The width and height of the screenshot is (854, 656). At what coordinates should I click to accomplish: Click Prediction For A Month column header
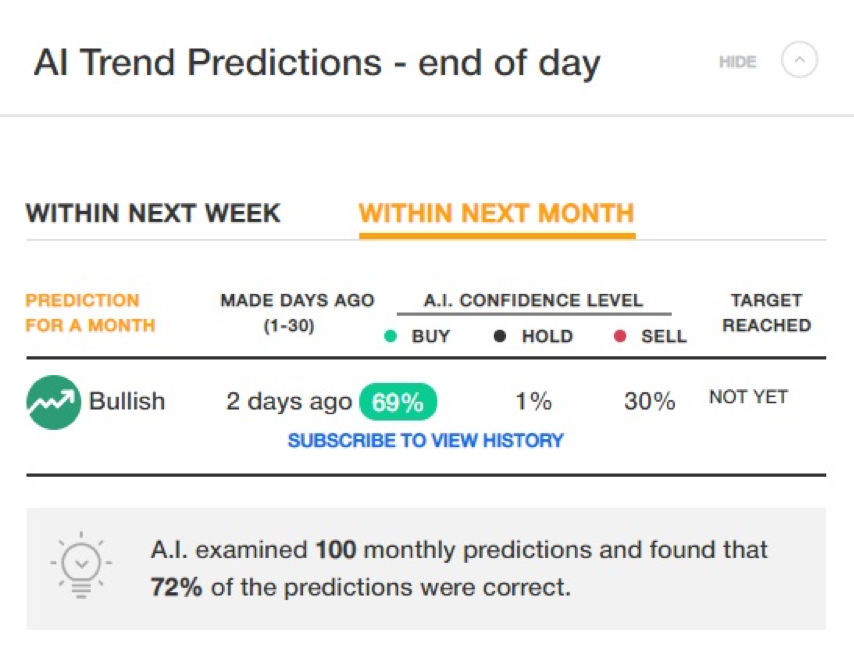click(x=90, y=313)
